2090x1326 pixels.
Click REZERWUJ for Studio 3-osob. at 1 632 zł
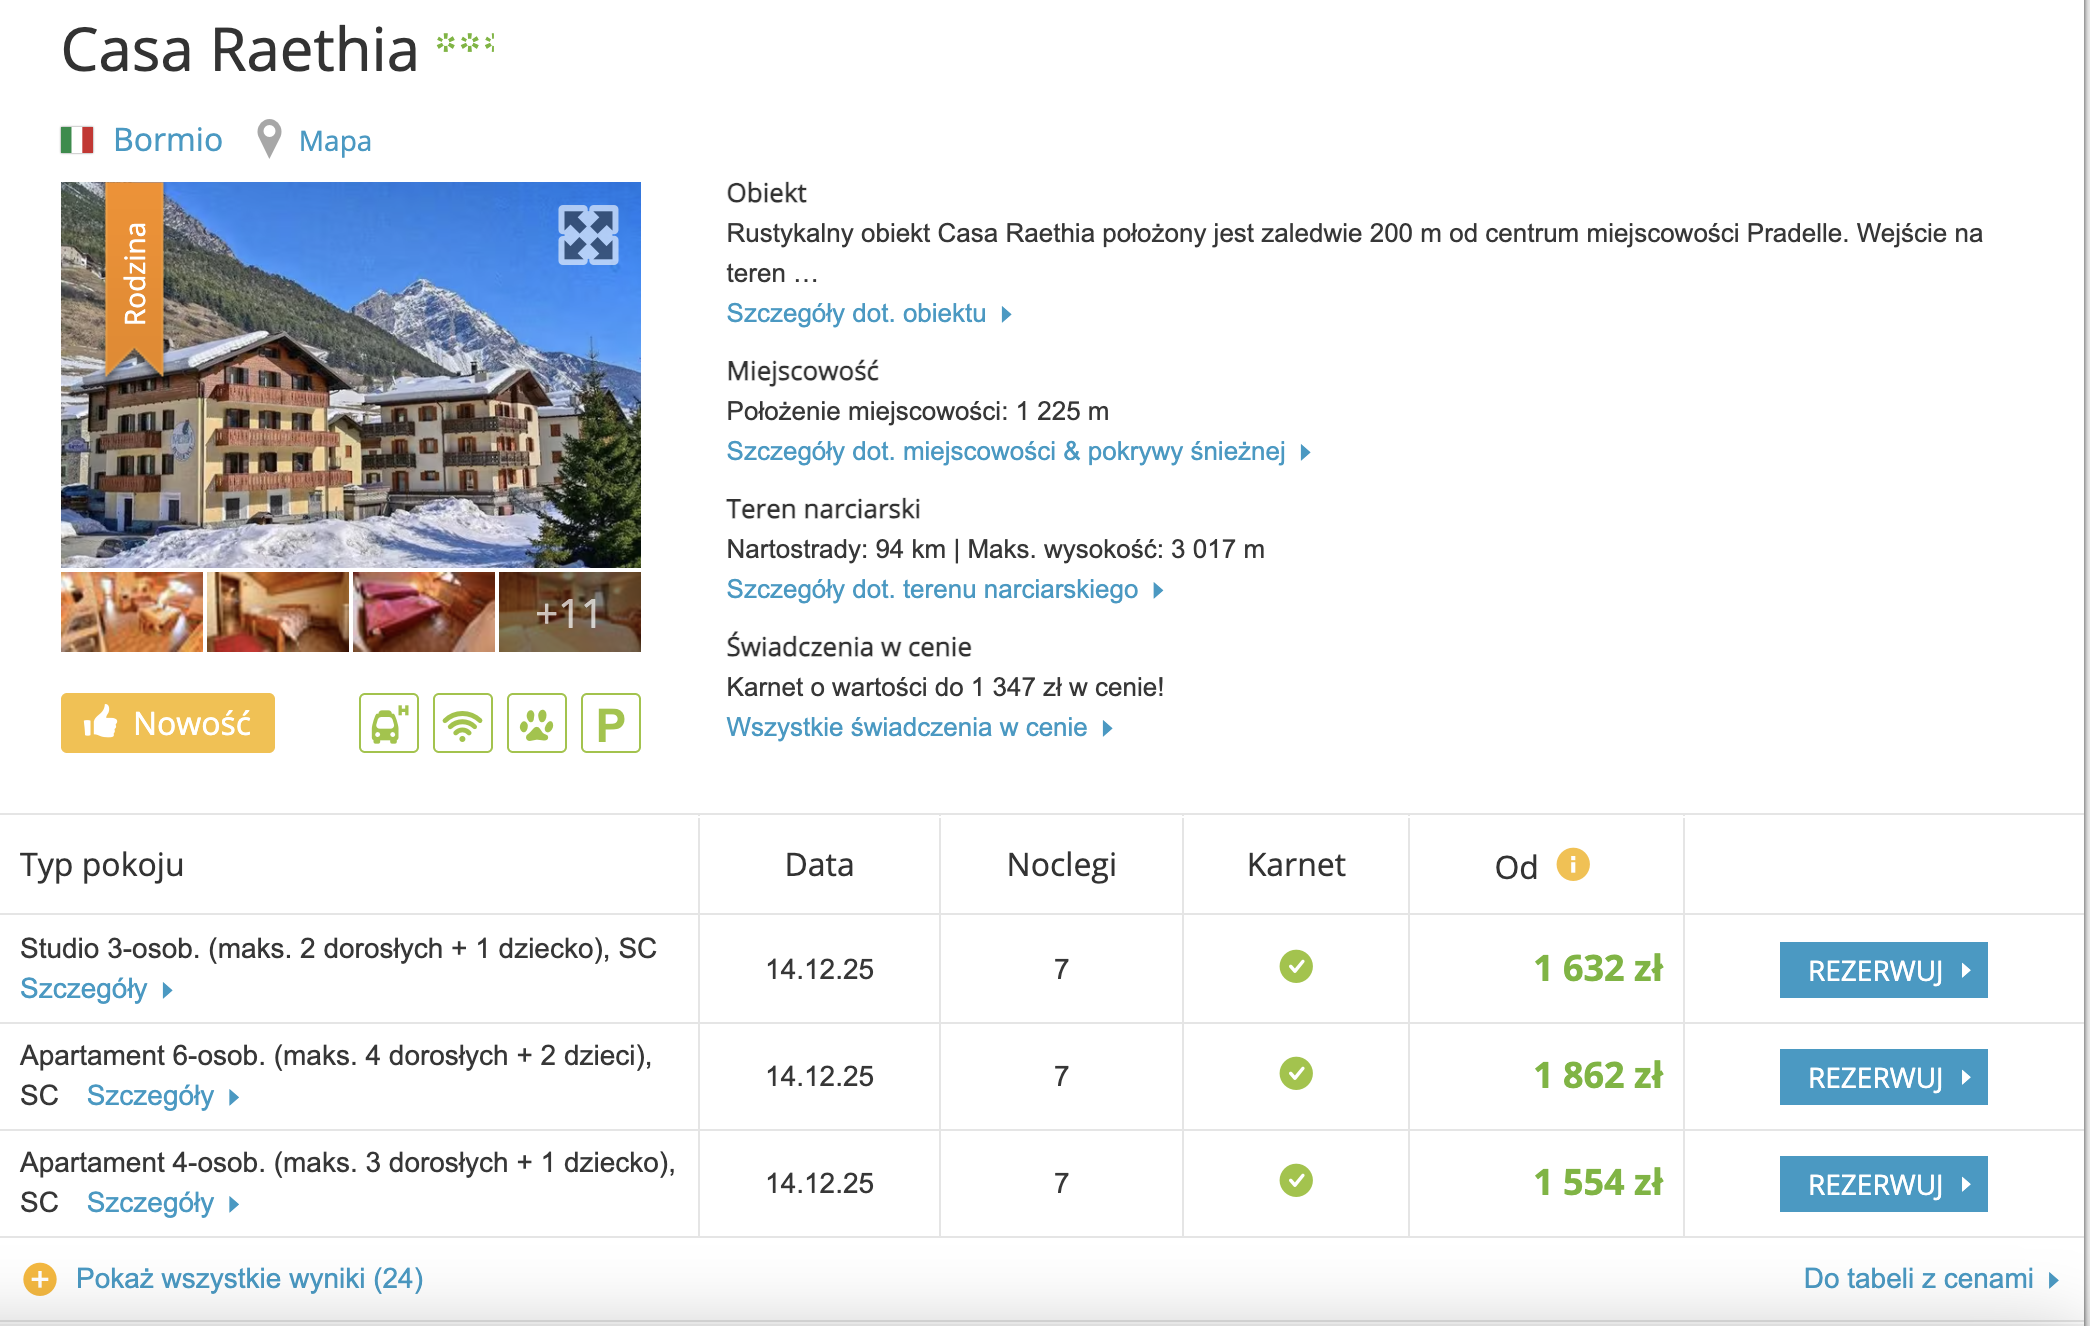[1884, 970]
